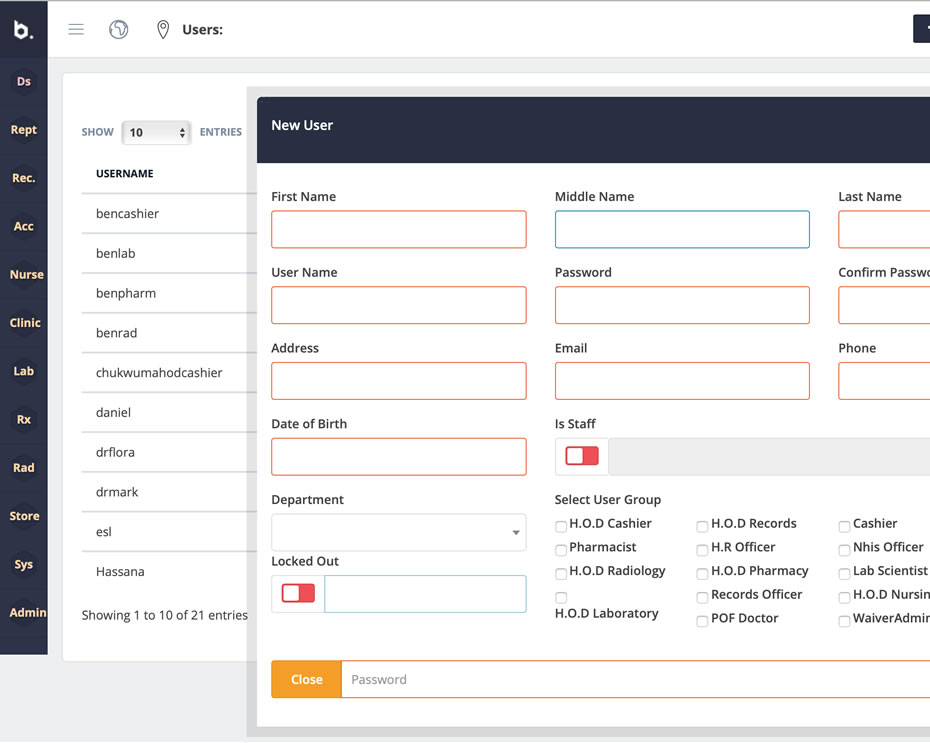Click the Confirm Password field
This screenshot has height=743, width=930.
coord(884,305)
